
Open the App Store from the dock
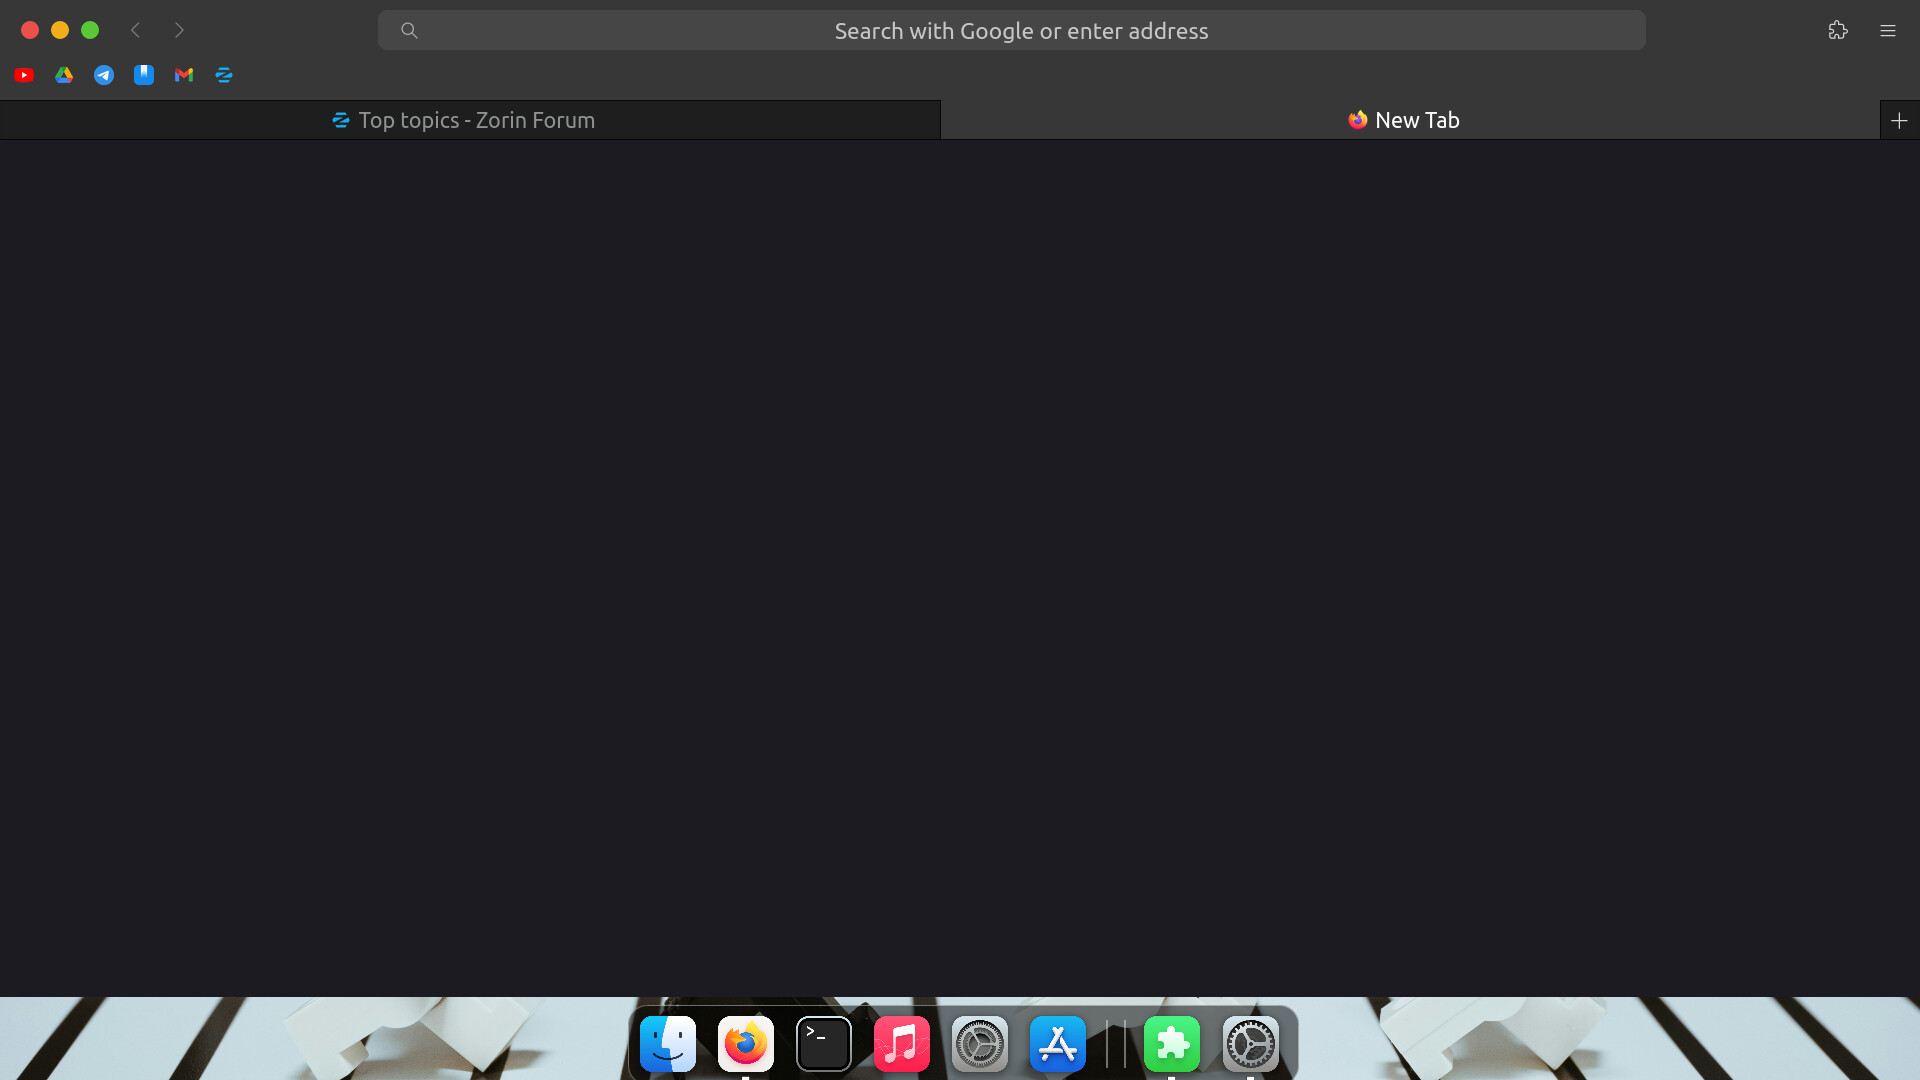[1056, 1043]
